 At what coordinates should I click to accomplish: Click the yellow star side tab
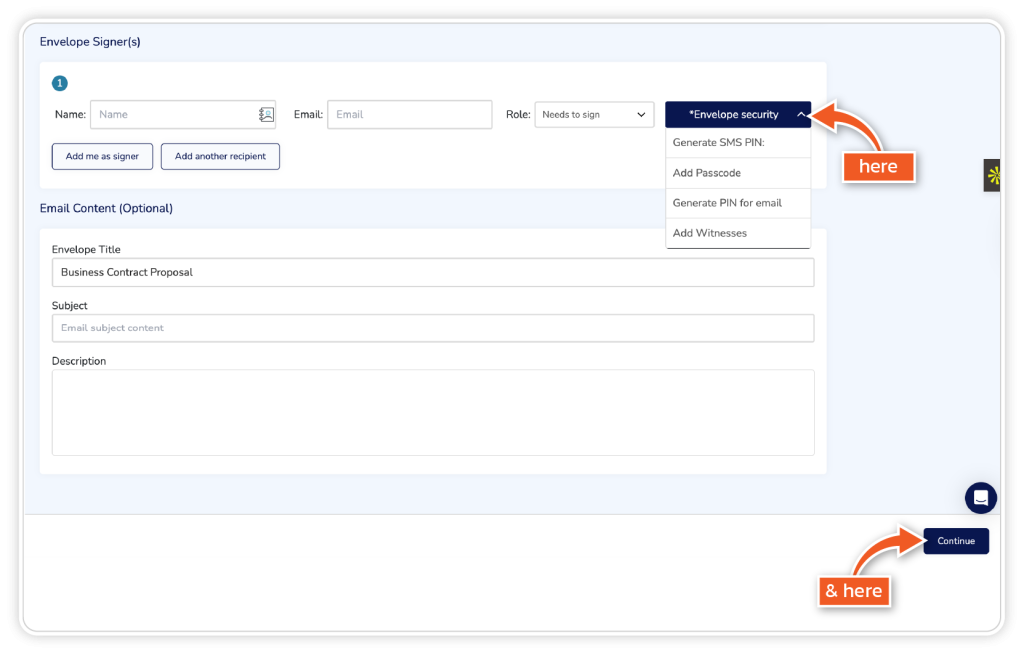pos(993,176)
